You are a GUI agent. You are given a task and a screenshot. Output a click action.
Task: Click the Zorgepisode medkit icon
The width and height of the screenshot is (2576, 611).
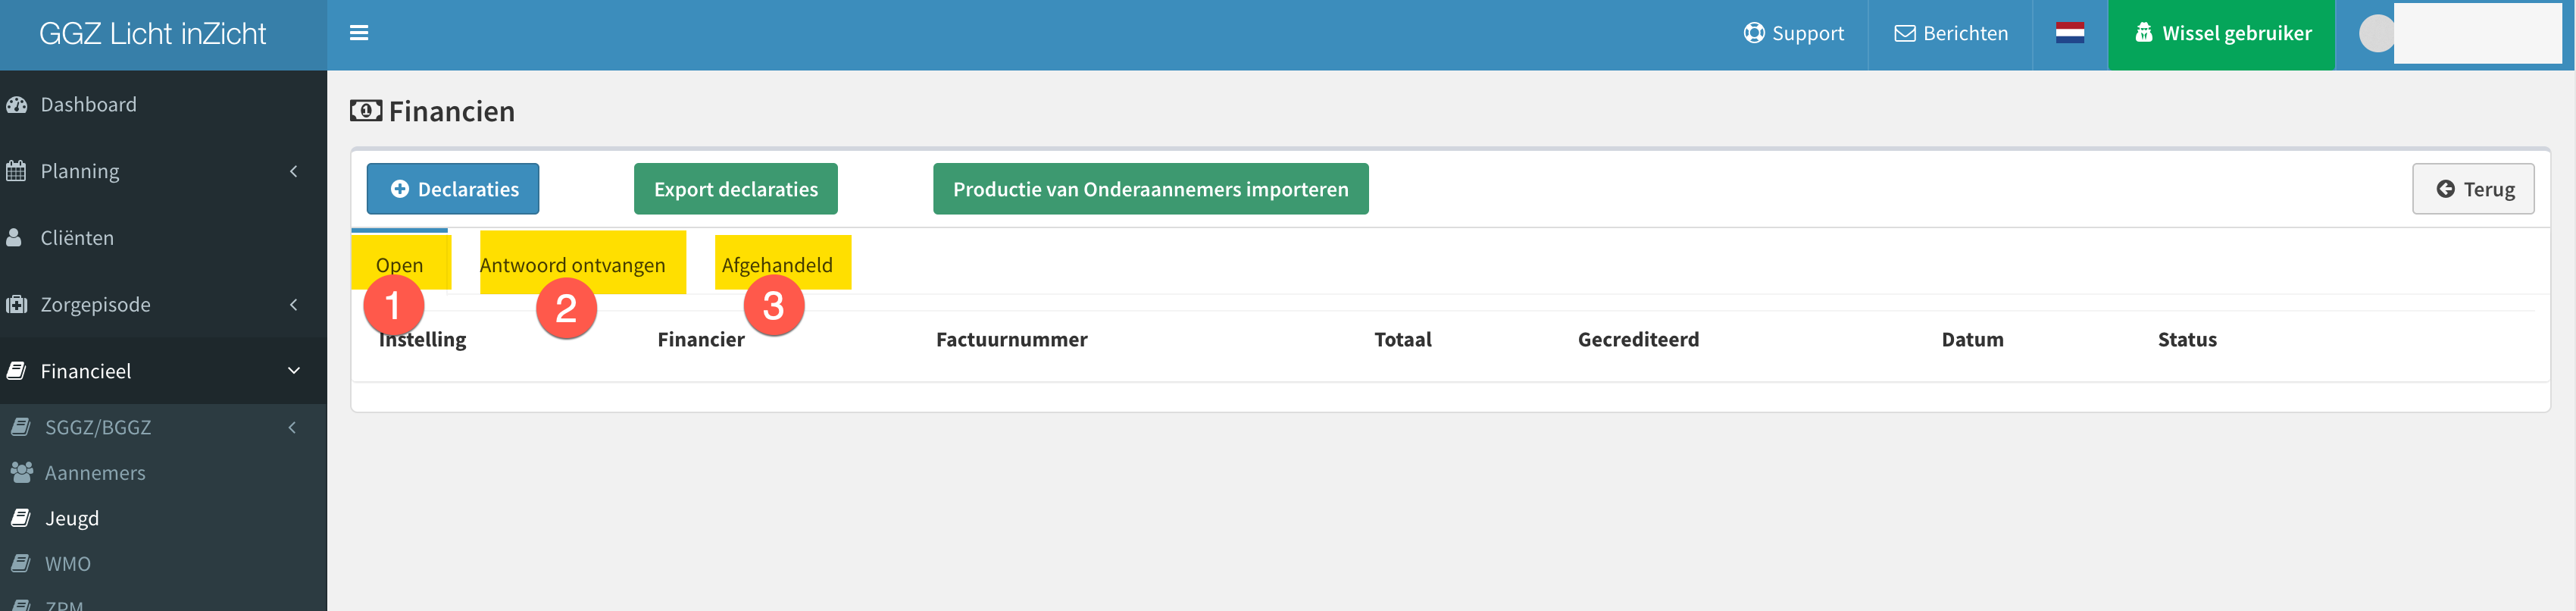(x=17, y=304)
